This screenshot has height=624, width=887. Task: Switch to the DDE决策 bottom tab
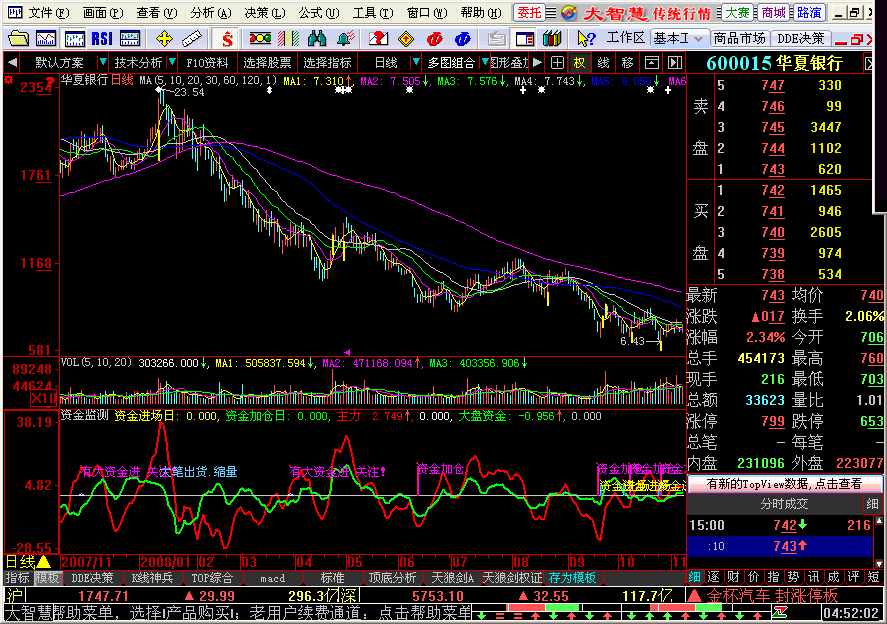92,578
